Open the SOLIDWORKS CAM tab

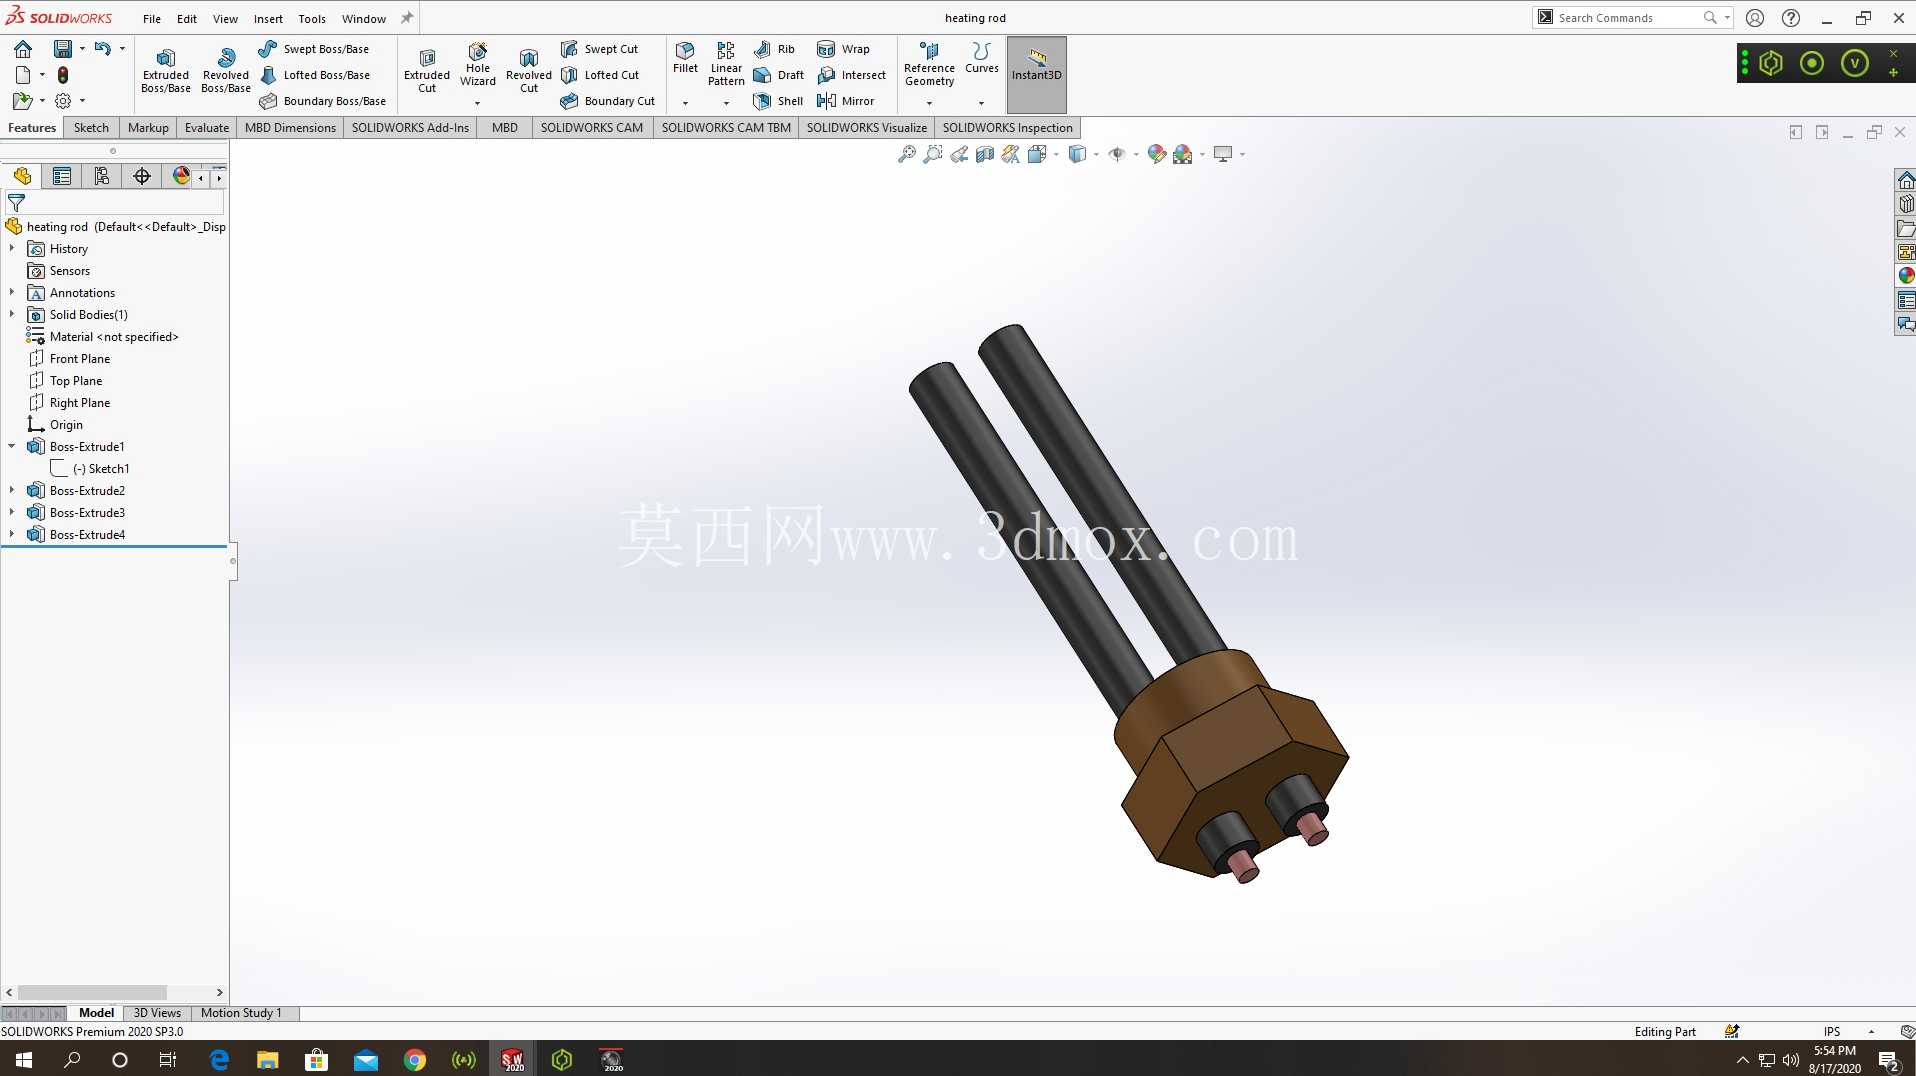click(x=592, y=127)
